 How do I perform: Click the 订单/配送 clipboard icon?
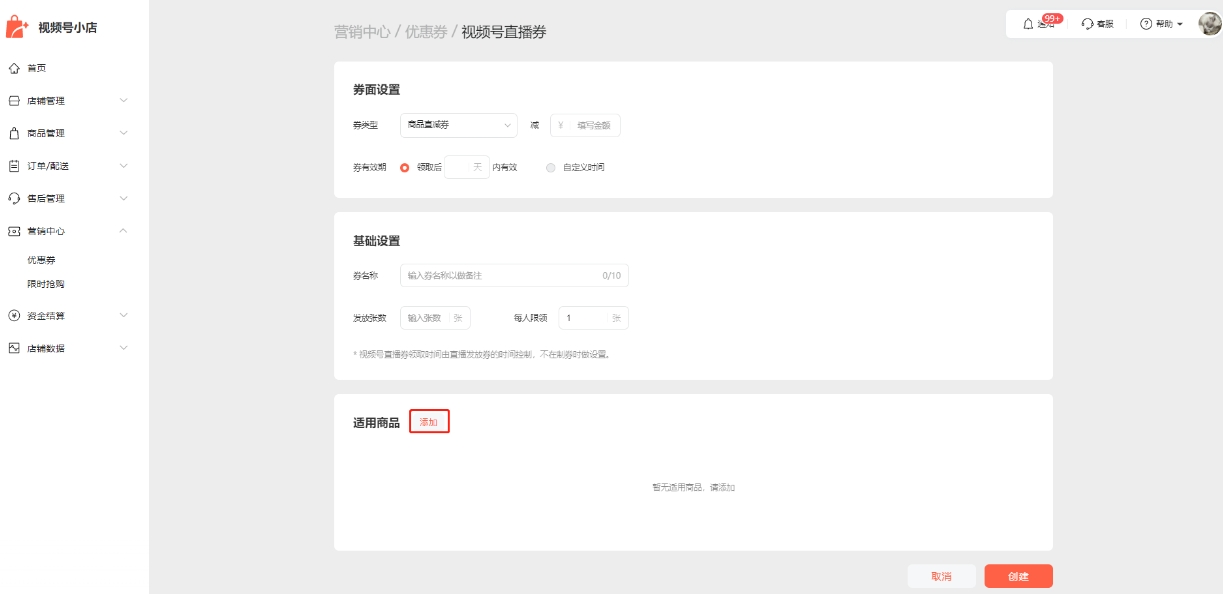pos(14,166)
